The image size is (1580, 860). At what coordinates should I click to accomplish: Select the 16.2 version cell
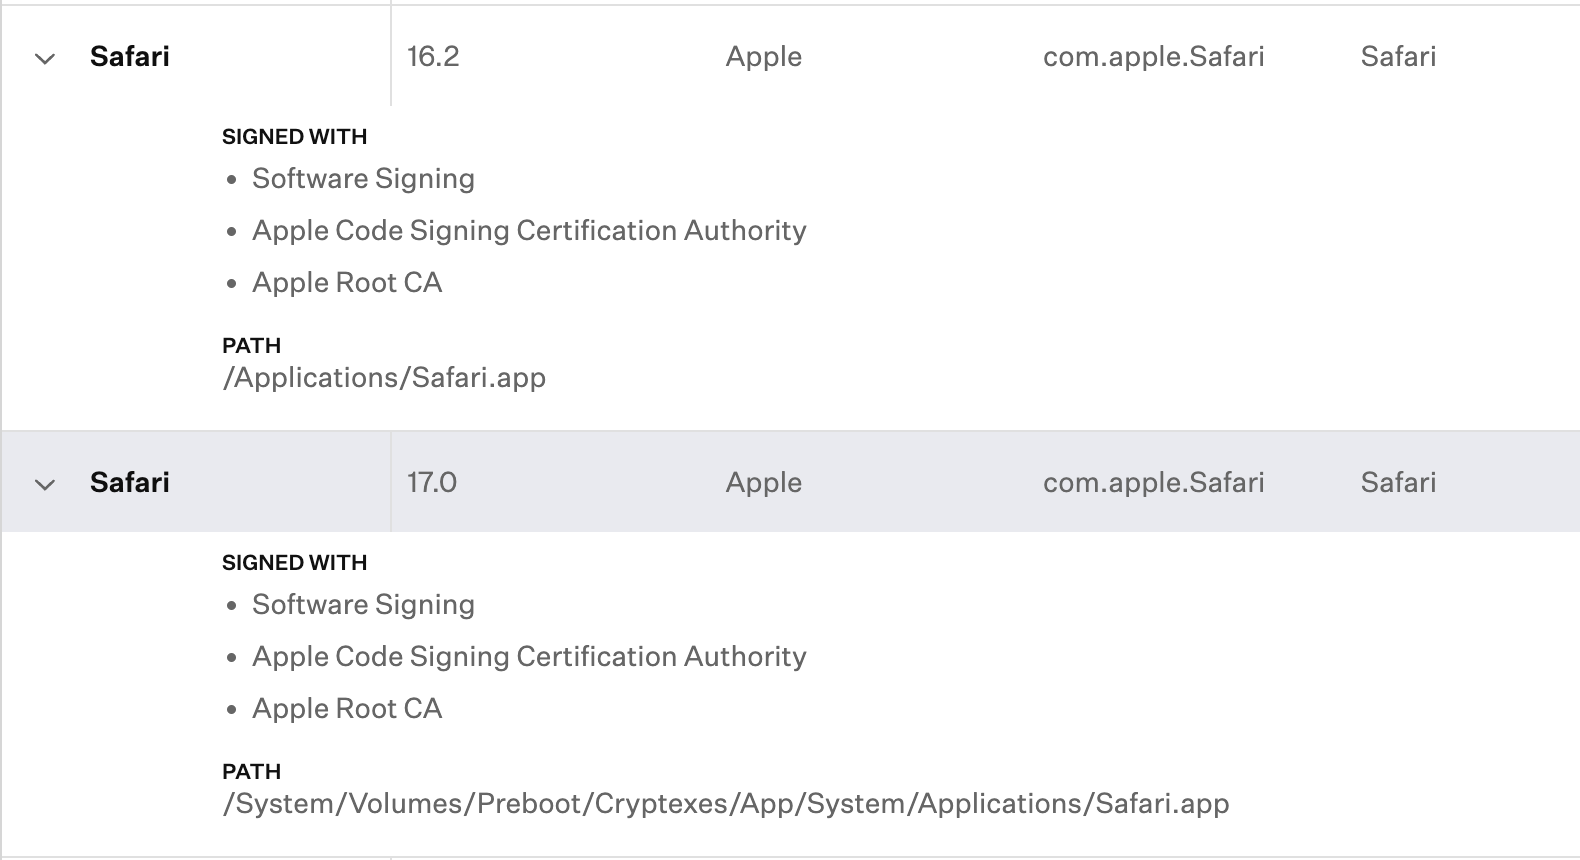pos(433,57)
